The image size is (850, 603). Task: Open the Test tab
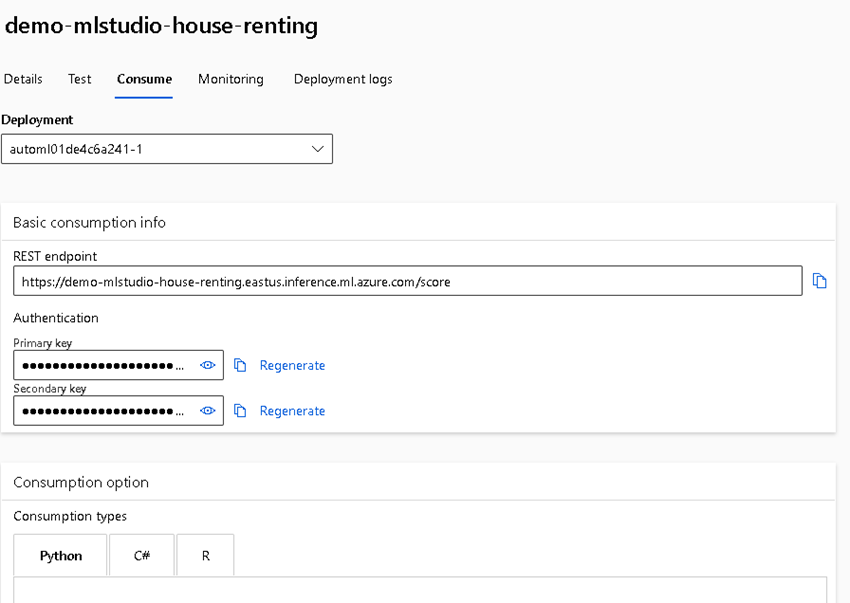tap(79, 79)
